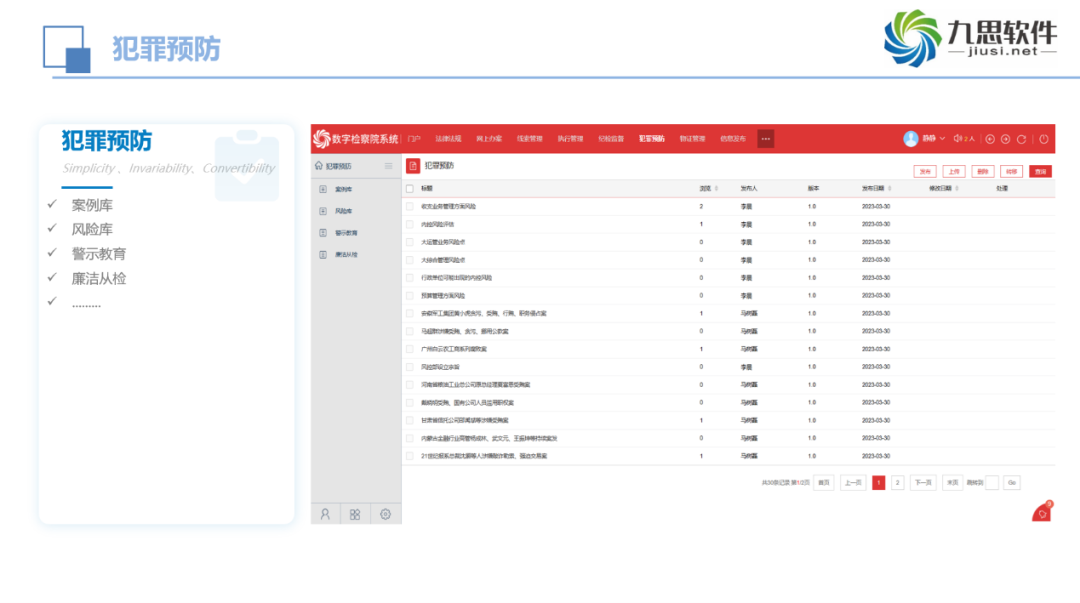Click the red notification bell badge
1080x603 pixels.
[x=1042, y=512]
